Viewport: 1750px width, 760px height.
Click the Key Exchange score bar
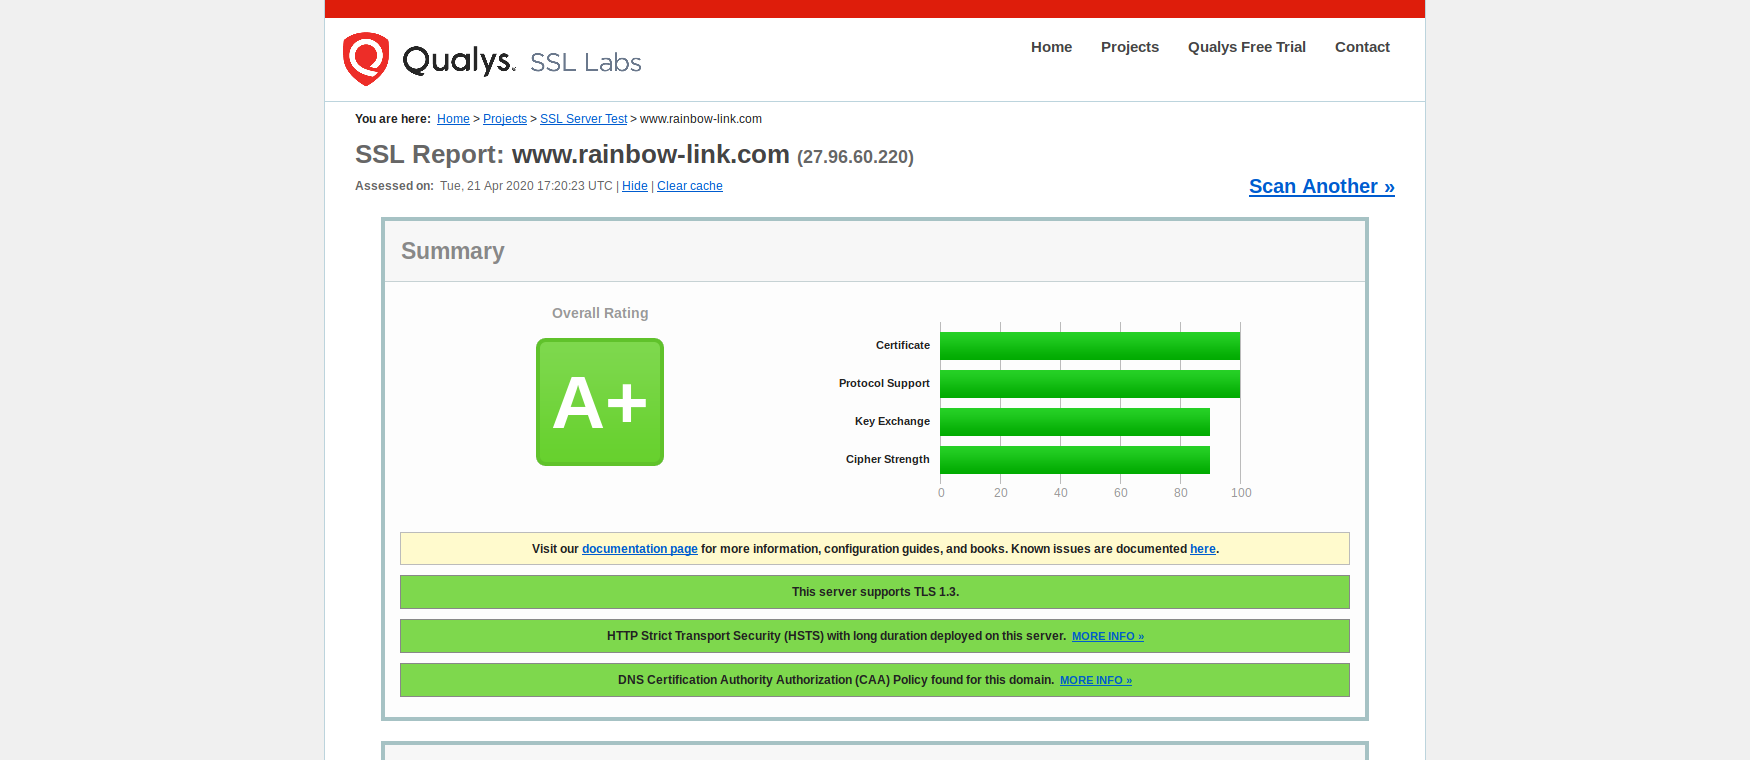pyautogui.click(x=1075, y=422)
